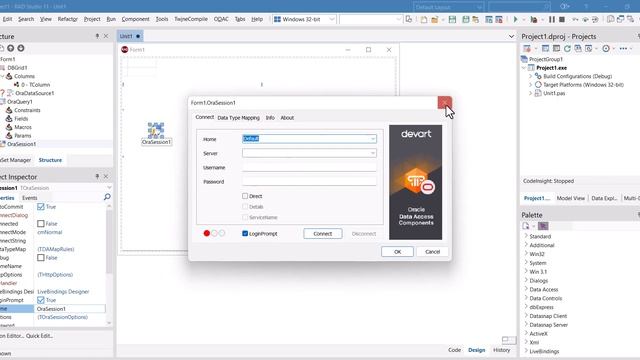The width and height of the screenshot is (640, 360).
Task: Toggle Connected False checkbox in inspector
Action: [41, 224]
